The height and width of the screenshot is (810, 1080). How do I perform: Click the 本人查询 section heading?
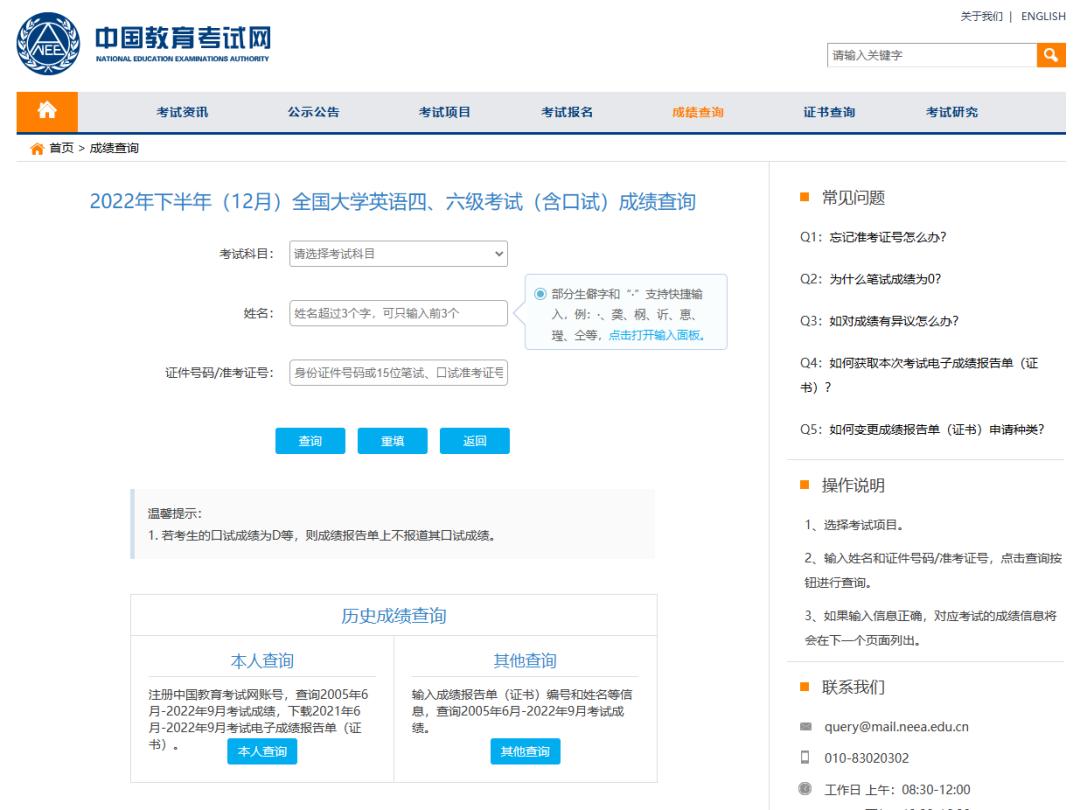click(x=262, y=661)
